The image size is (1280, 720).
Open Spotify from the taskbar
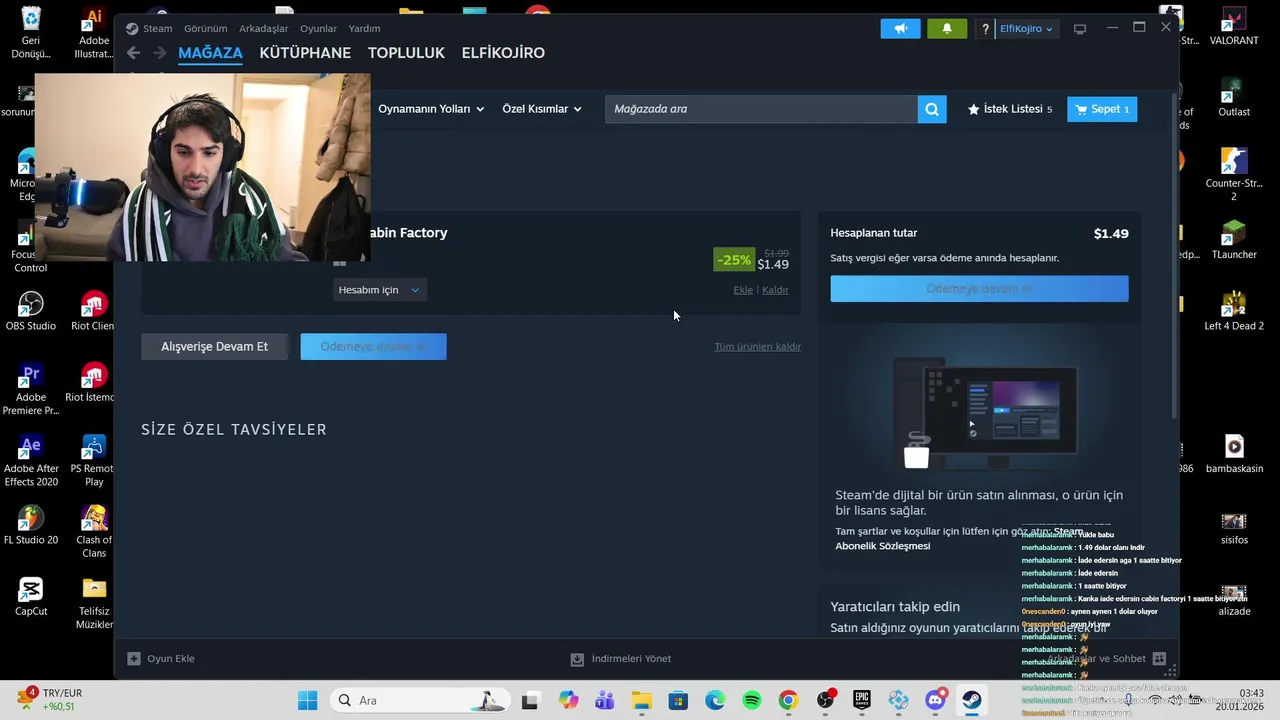pos(752,700)
